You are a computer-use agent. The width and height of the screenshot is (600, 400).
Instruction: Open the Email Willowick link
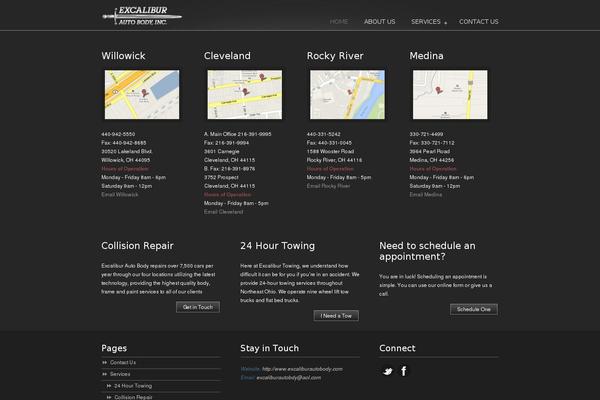120,194
